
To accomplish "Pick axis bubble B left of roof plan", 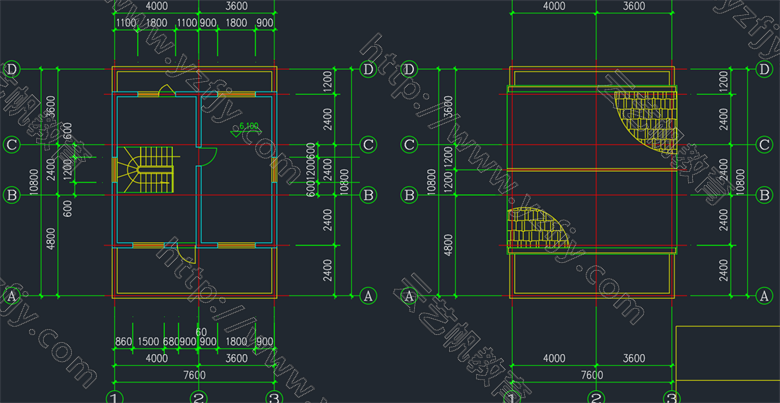I will pos(409,195).
